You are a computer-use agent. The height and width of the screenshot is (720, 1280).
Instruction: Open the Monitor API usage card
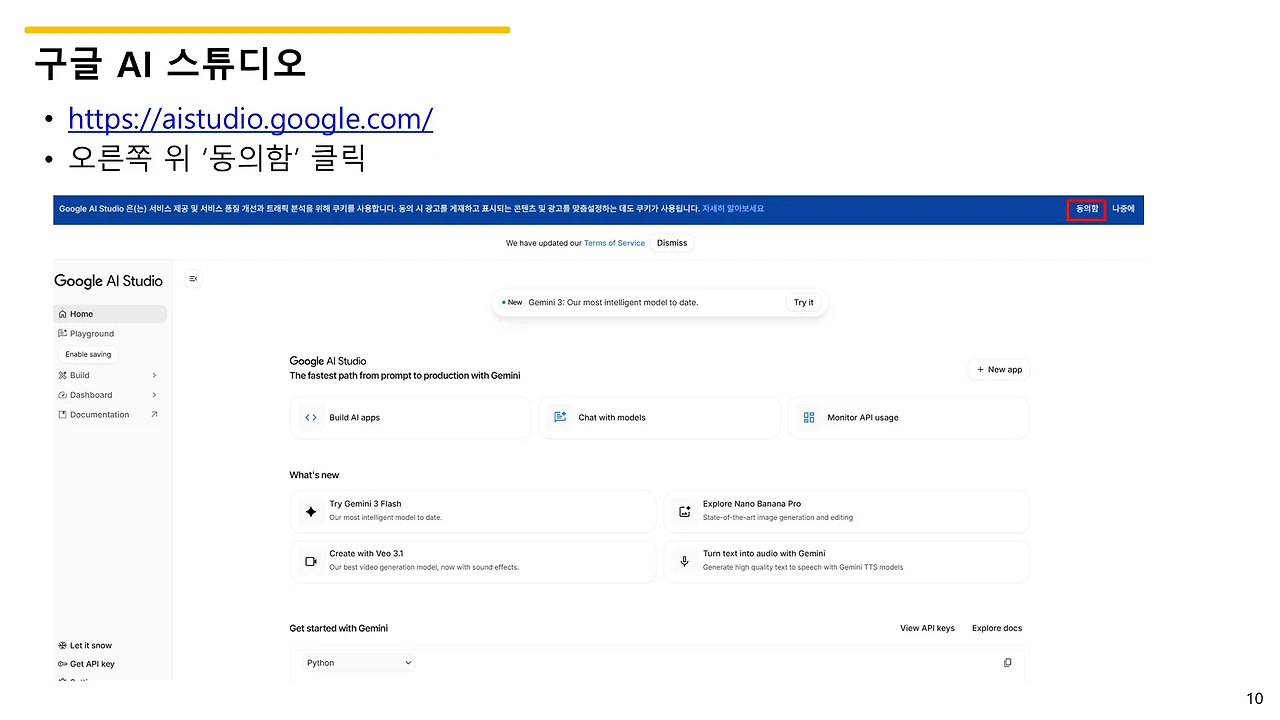[909, 418]
